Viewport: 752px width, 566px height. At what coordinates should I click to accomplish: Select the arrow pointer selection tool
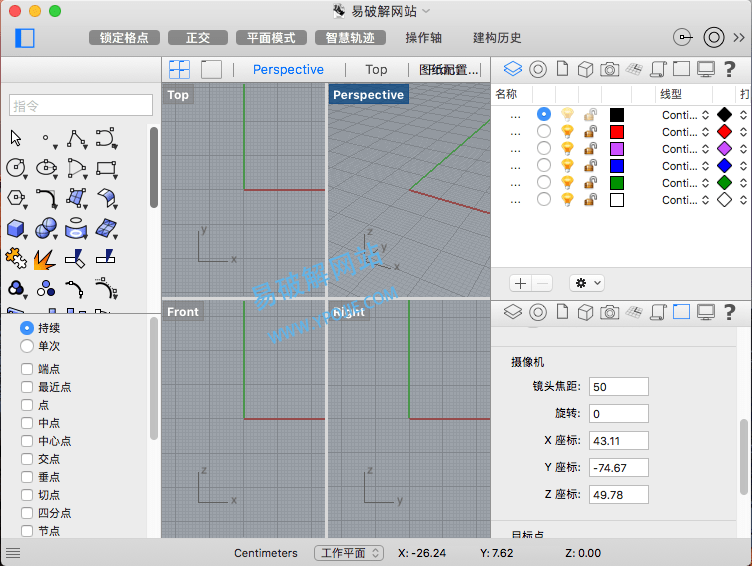coord(16,138)
